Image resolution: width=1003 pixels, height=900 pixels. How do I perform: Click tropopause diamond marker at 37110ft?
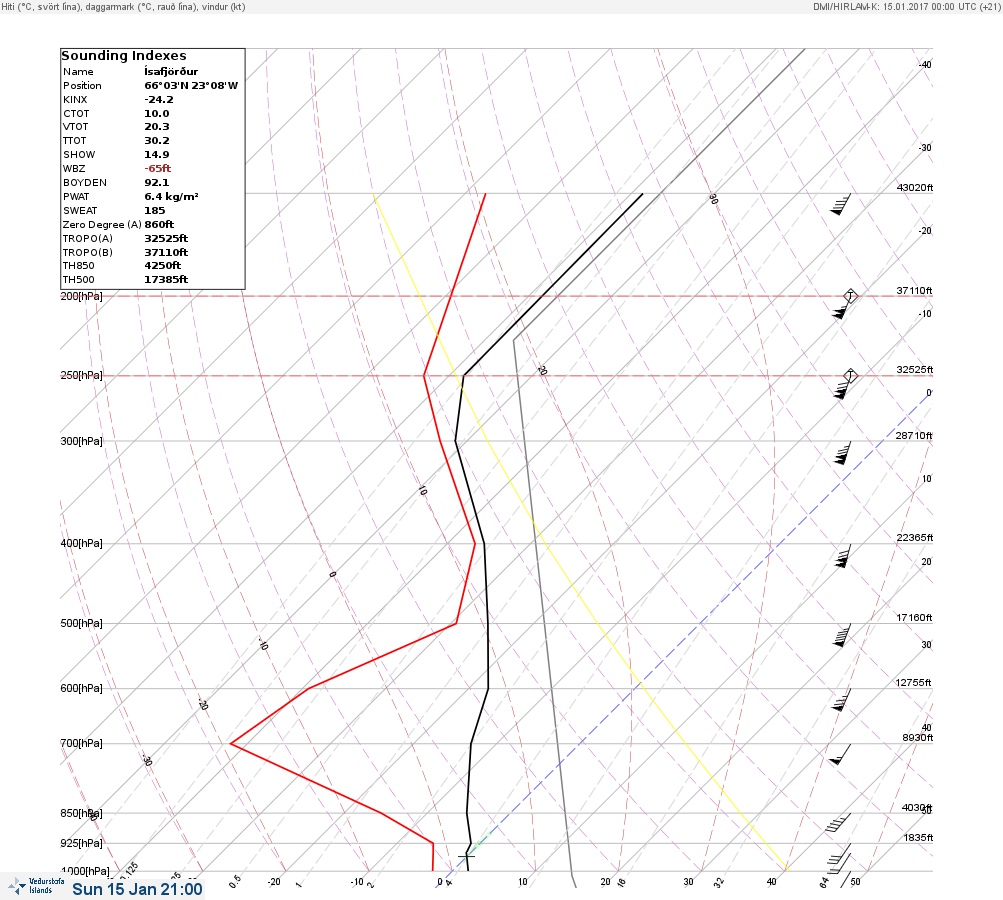850,296
